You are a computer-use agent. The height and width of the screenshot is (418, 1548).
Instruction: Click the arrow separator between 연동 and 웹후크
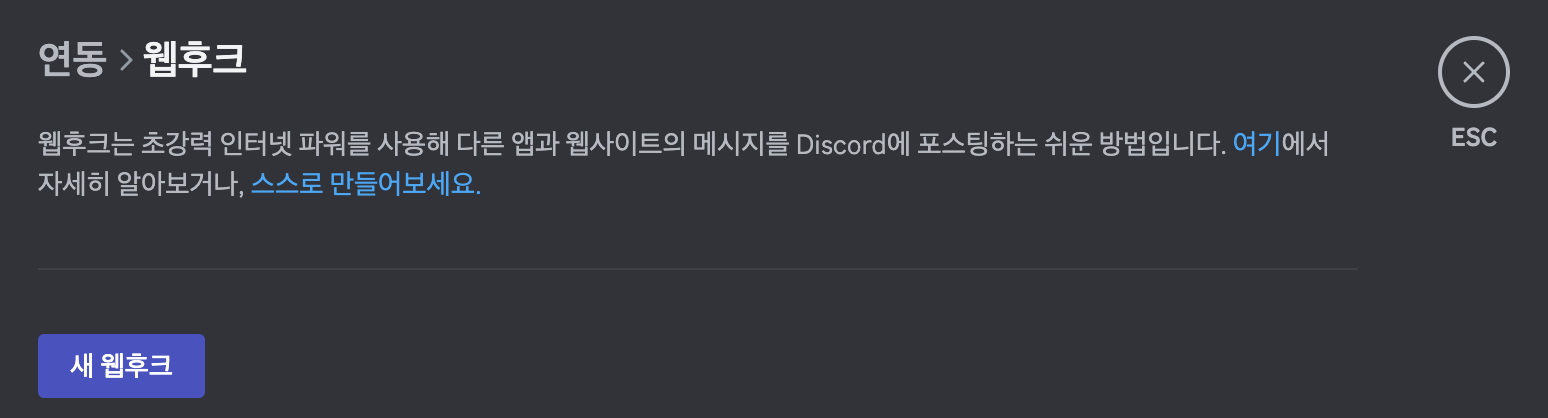[125, 62]
